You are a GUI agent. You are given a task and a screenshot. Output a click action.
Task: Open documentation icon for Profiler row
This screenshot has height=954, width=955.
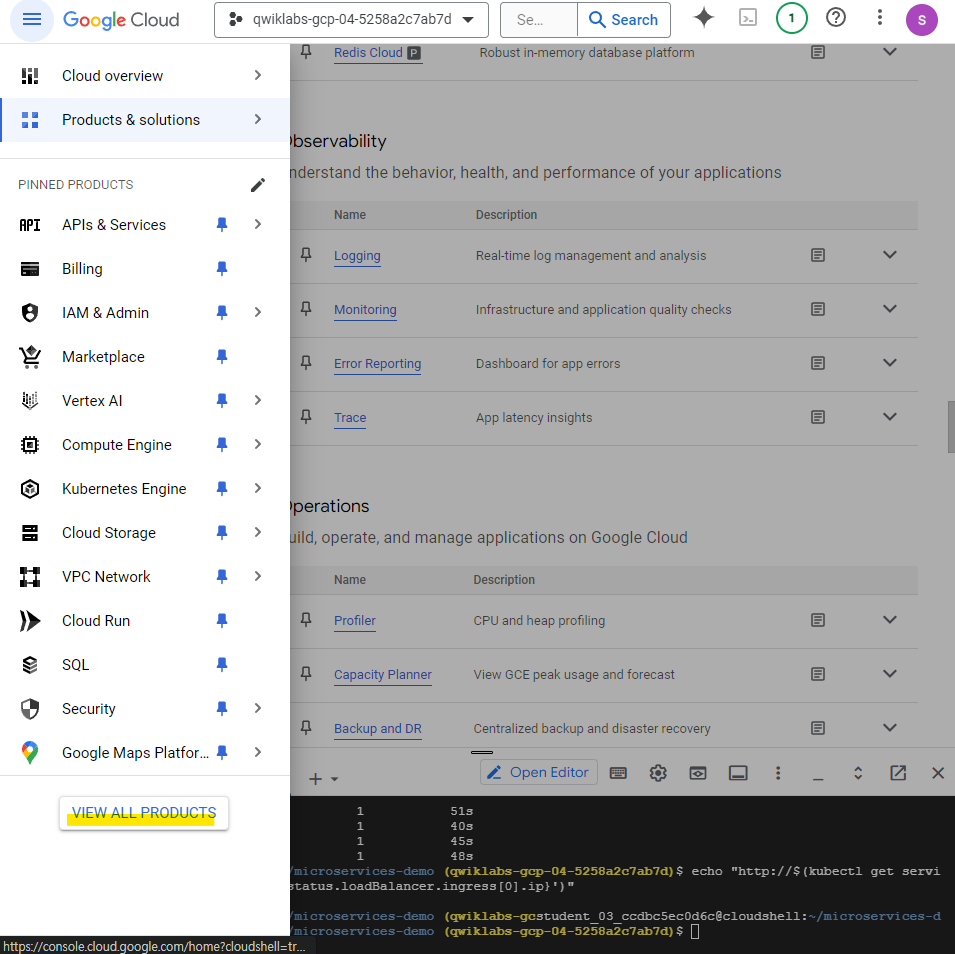click(x=818, y=620)
